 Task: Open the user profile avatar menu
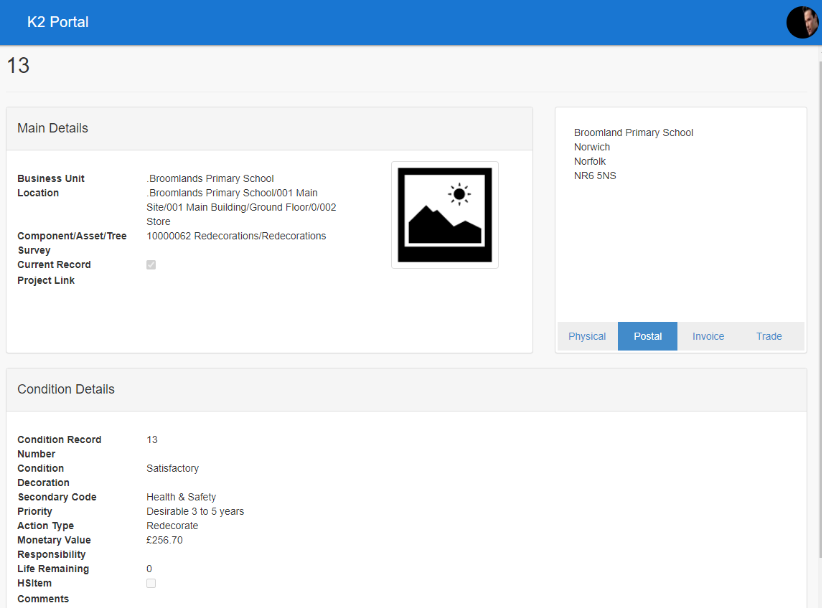(x=802, y=22)
